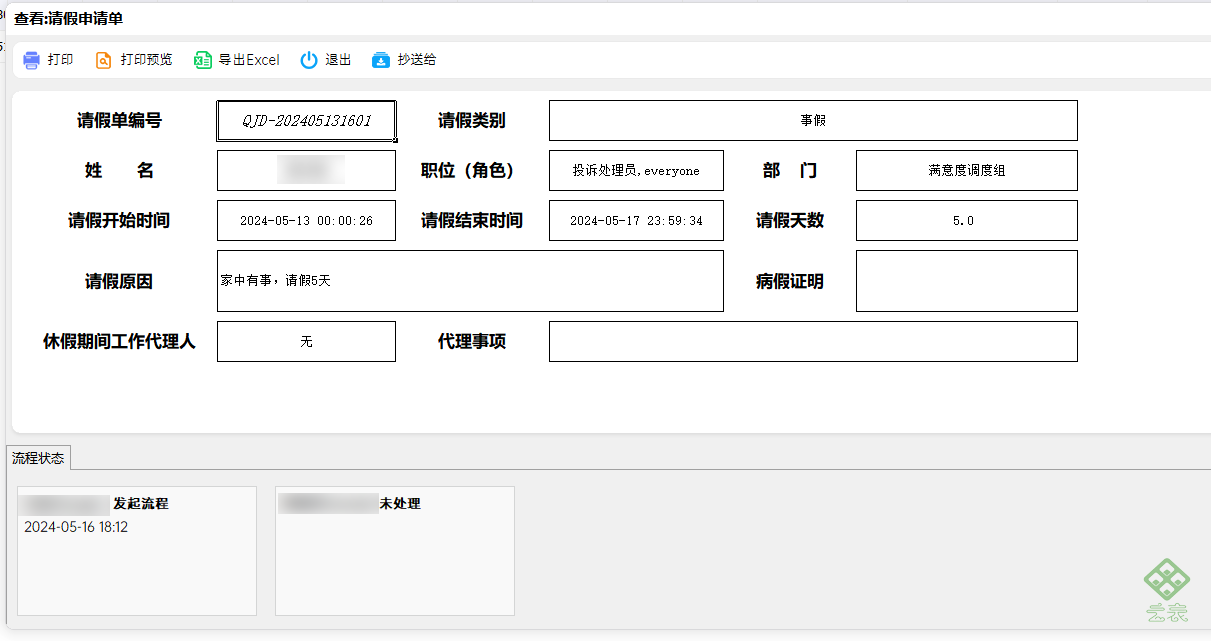Image resolution: width=1211 pixels, height=641 pixels.
Task: Click the 休假期间工作代理人 label
Action: pyautogui.click(x=119, y=342)
